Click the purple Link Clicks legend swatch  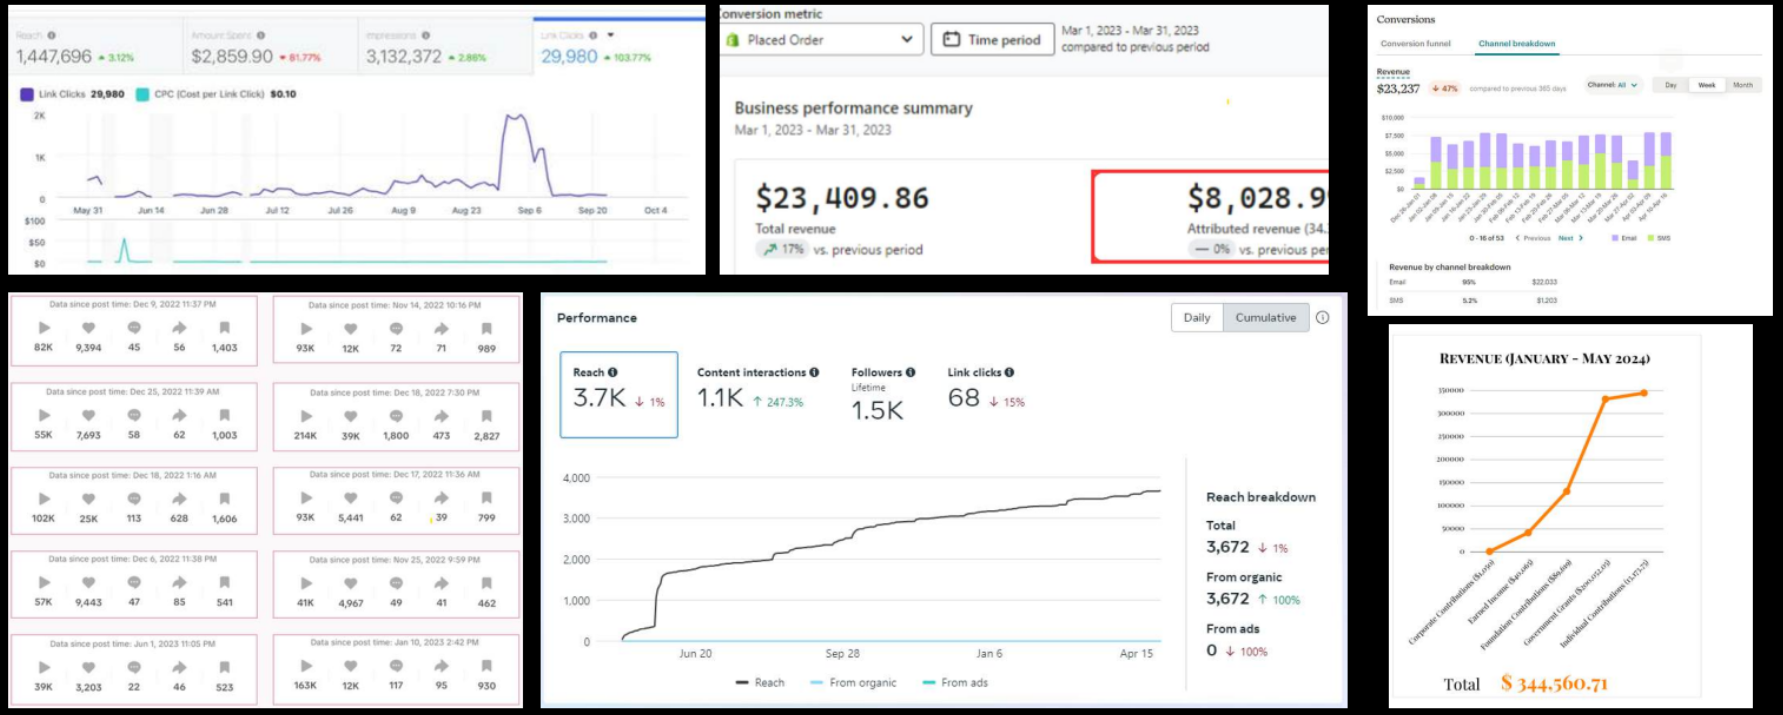pos(27,94)
